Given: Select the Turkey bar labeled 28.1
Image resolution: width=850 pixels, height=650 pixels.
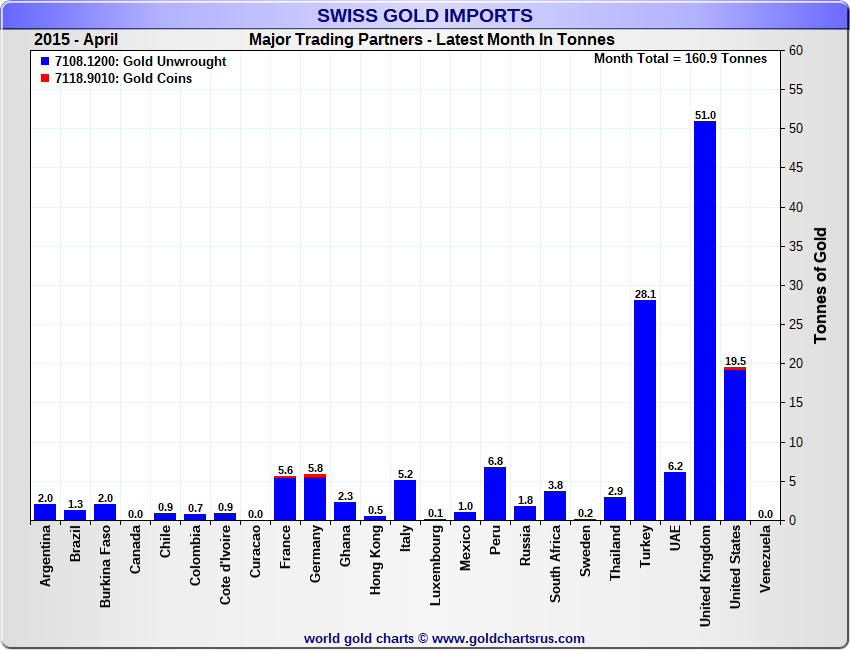Looking at the screenshot, I should (645, 410).
